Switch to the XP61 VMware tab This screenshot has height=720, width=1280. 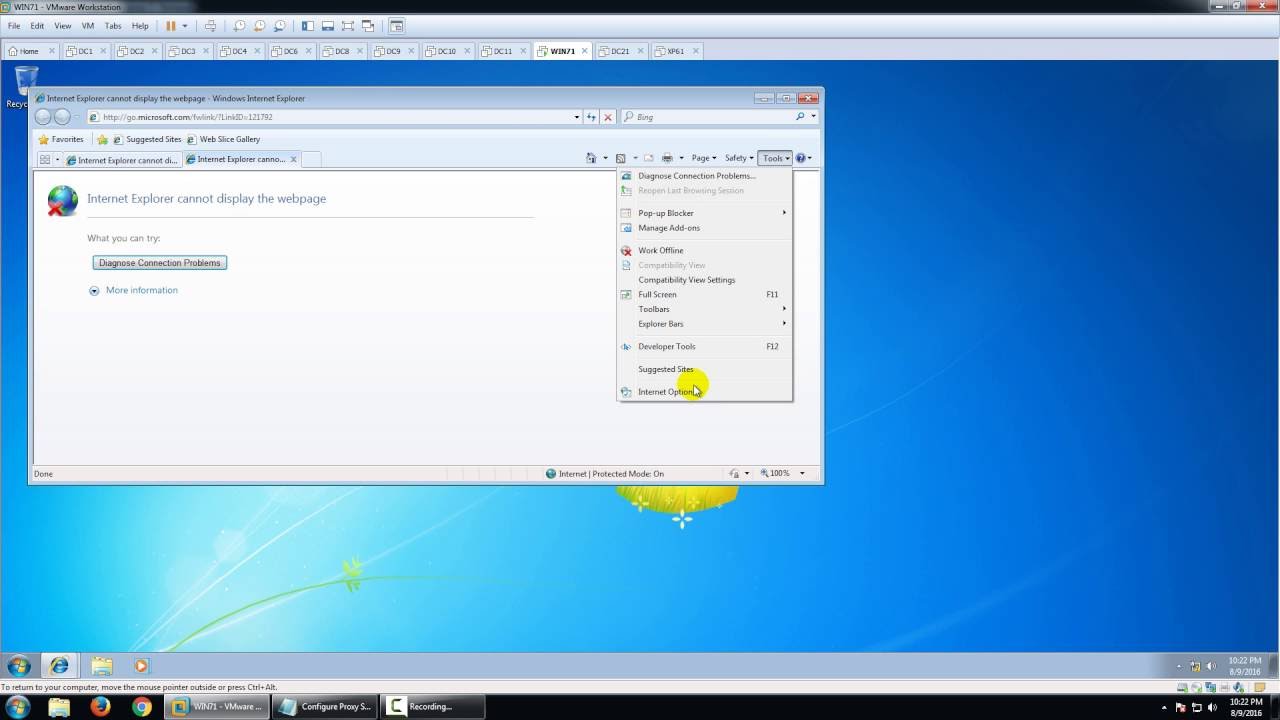(676, 51)
